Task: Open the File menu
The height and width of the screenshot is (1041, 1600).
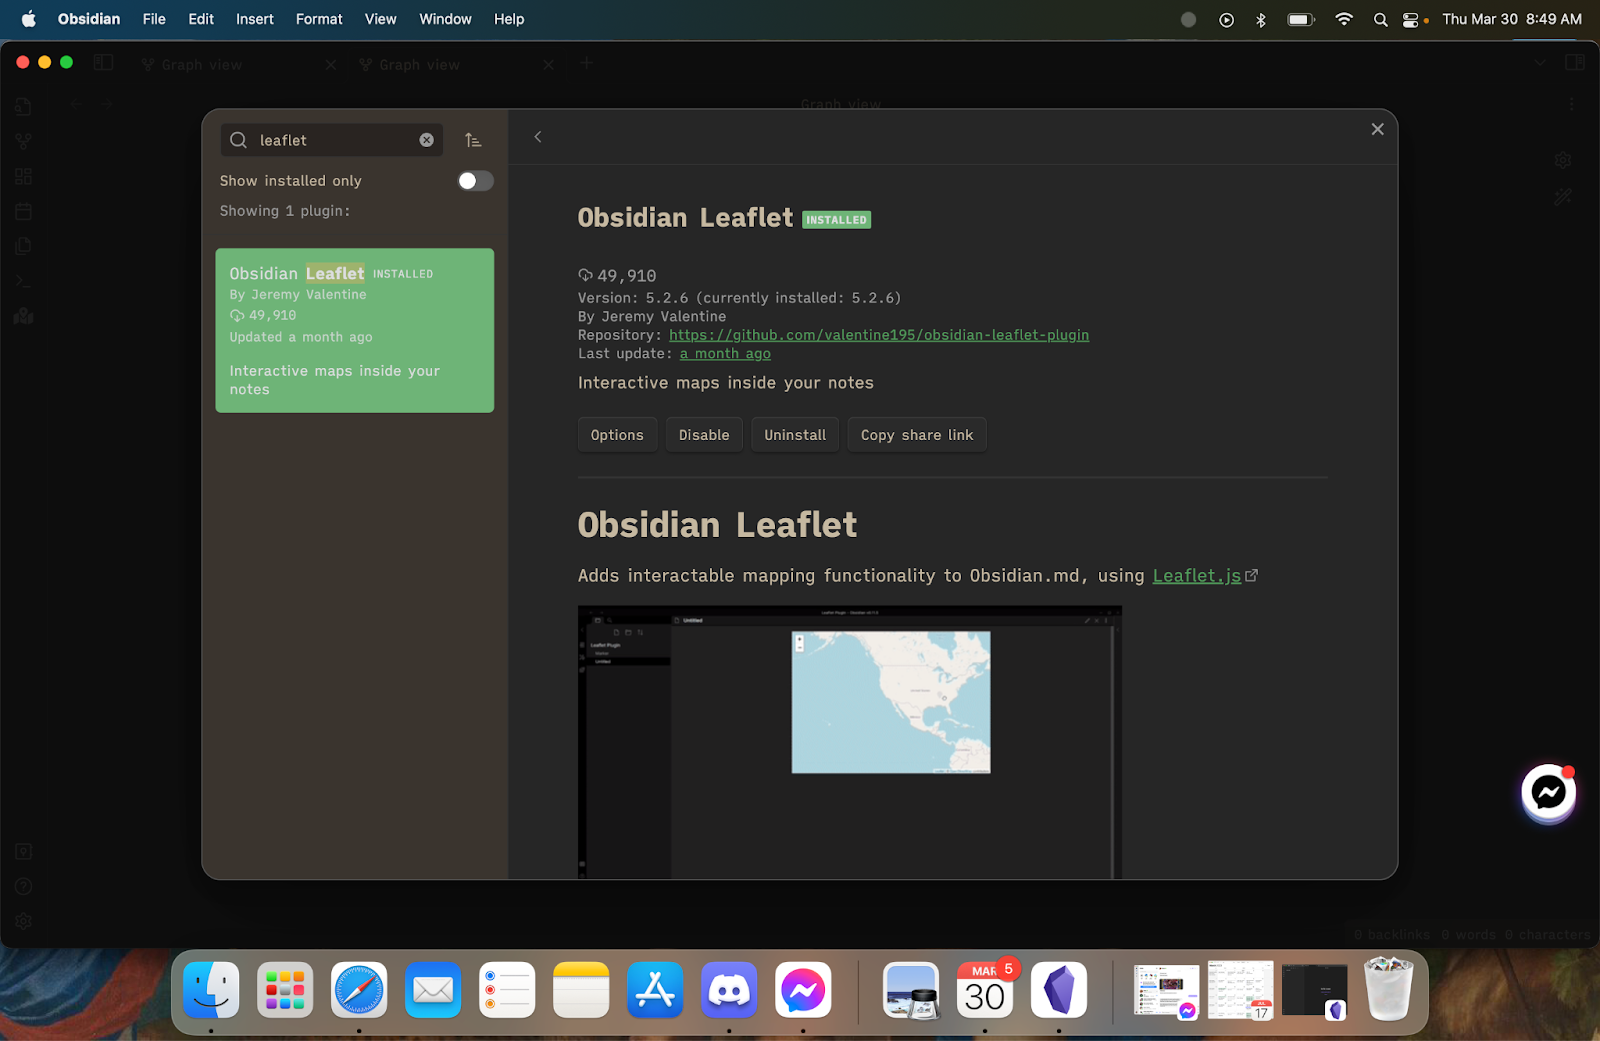Action: coord(154,19)
